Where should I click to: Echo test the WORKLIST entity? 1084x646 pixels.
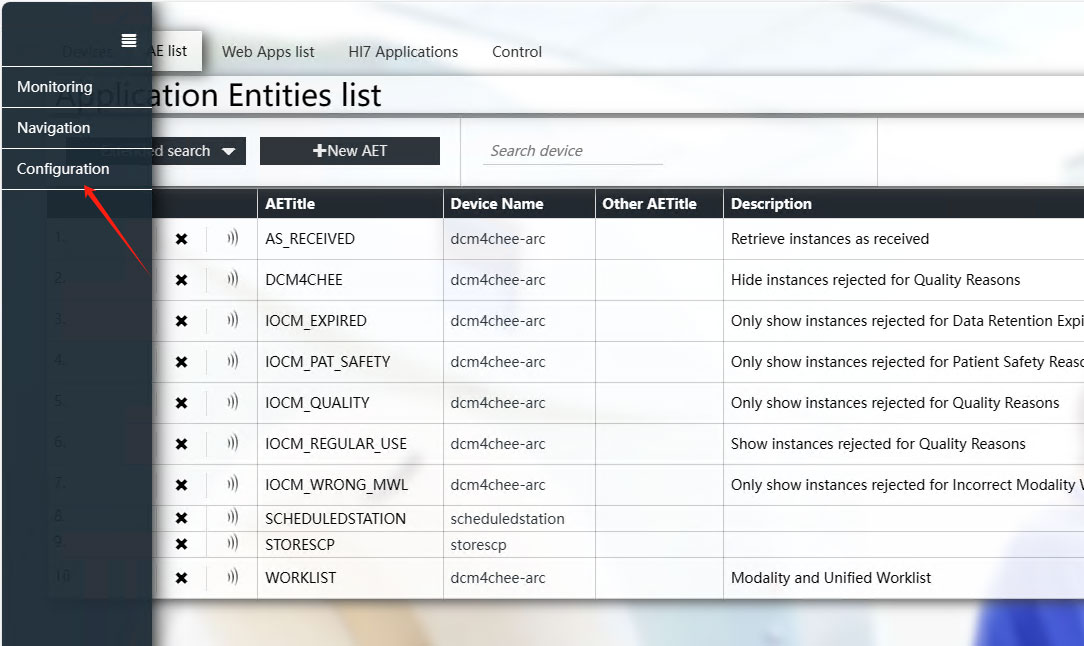[232, 578]
